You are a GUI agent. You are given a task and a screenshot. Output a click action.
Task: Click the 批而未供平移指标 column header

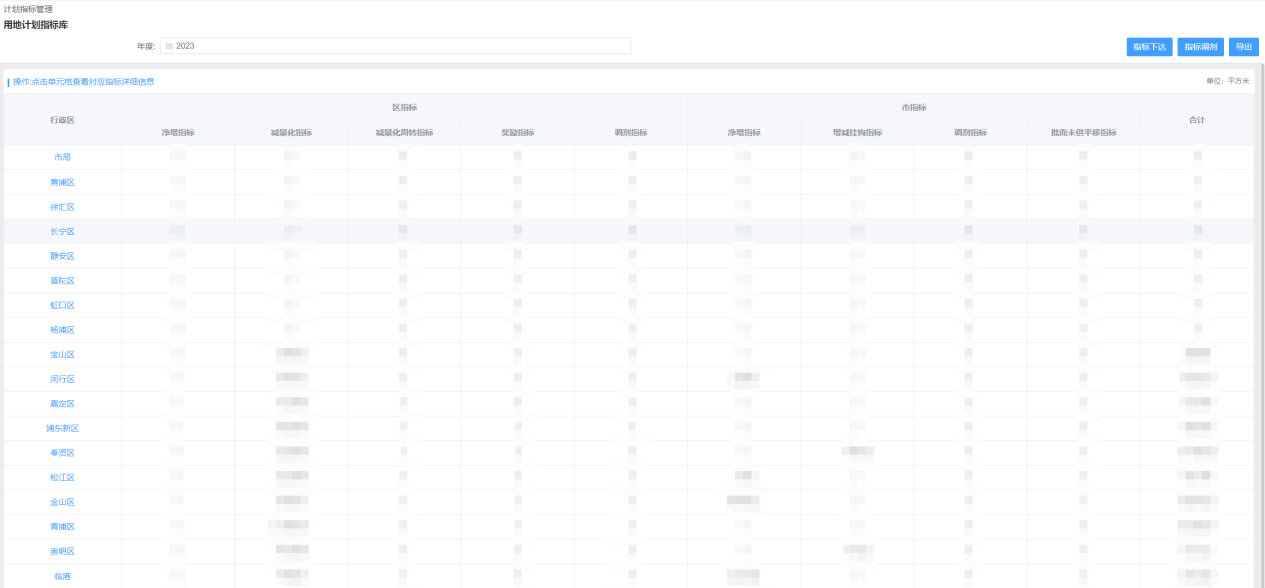pos(1083,132)
